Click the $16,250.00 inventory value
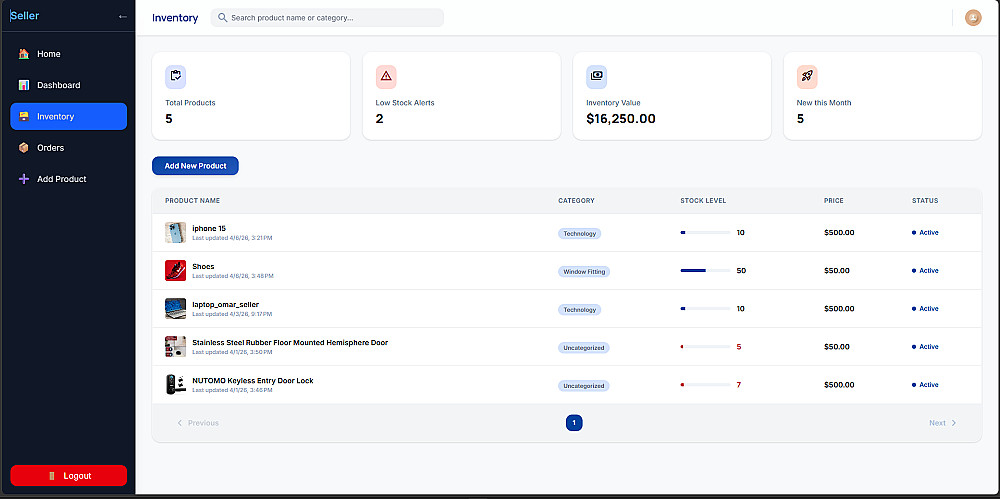Screen dimensions: 1000x499 [x=621, y=119]
